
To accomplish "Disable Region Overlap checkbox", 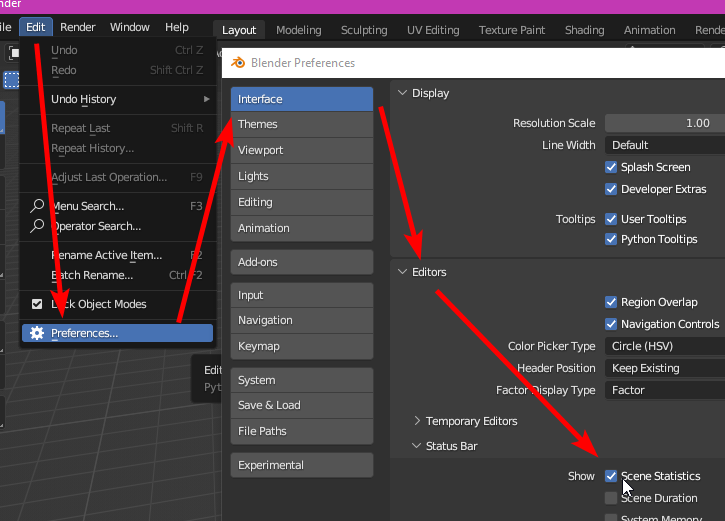I will pyautogui.click(x=611, y=302).
